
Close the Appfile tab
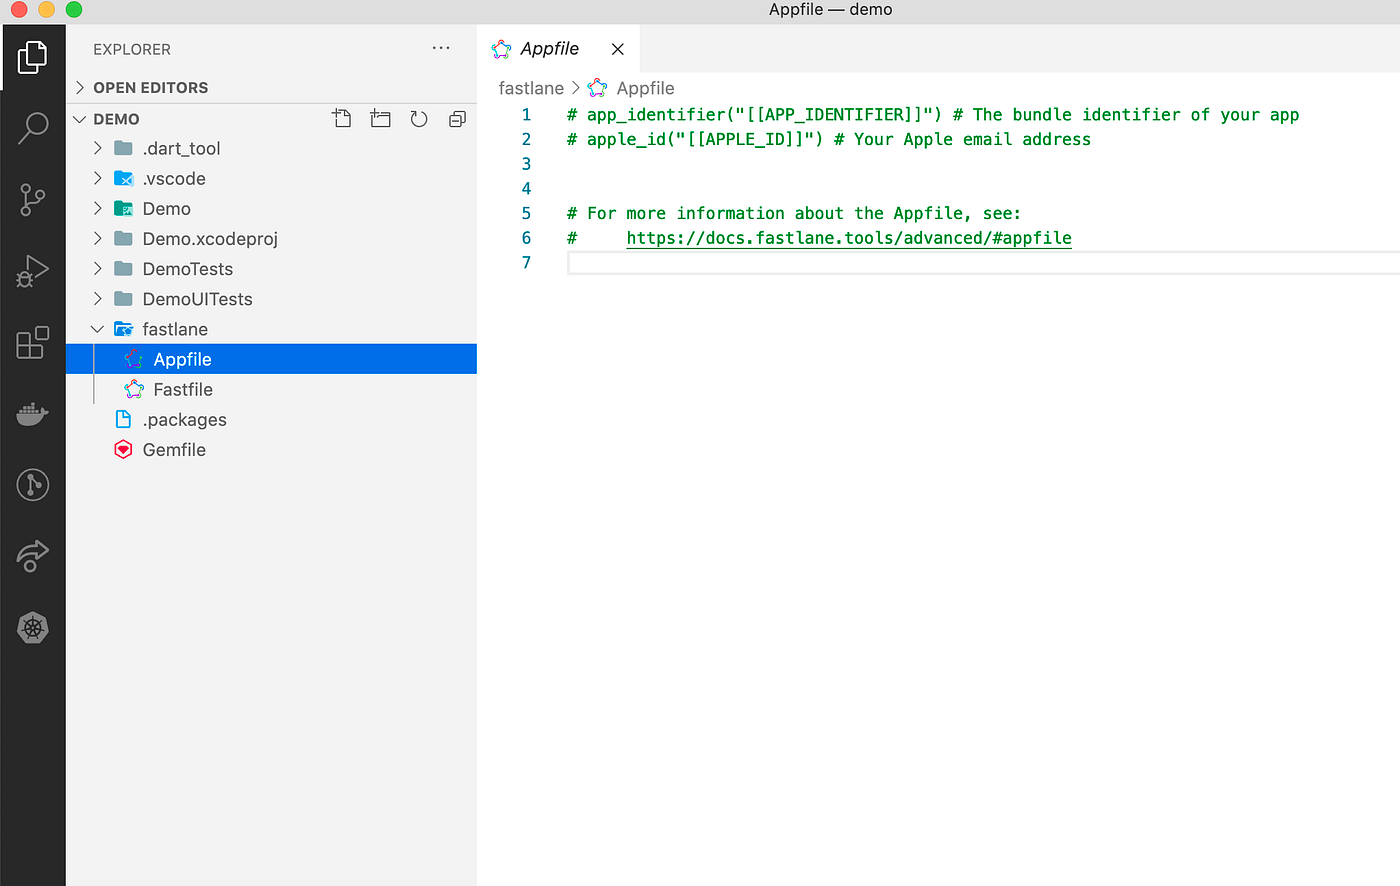(x=618, y=49)
